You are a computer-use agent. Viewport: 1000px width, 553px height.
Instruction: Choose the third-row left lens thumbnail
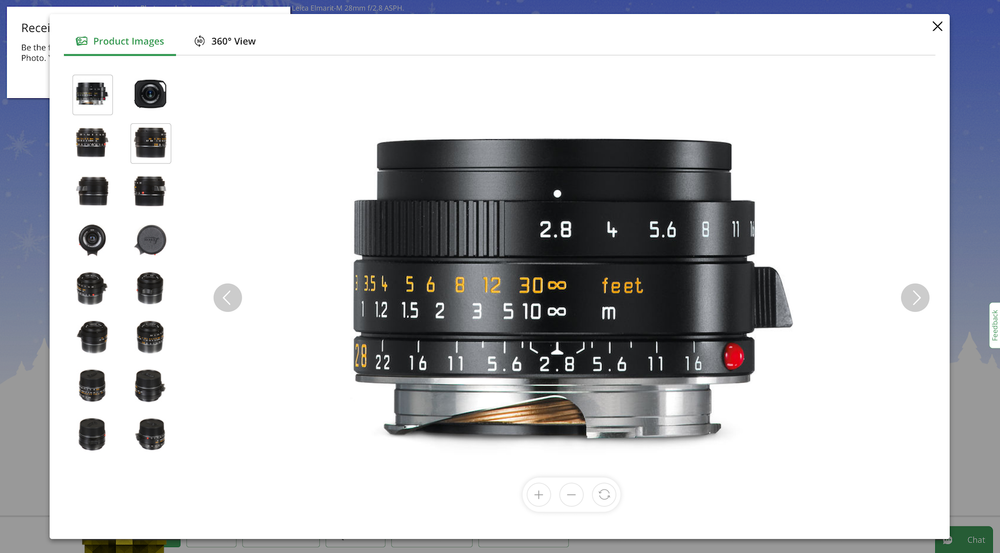click(x=92, y=191)
